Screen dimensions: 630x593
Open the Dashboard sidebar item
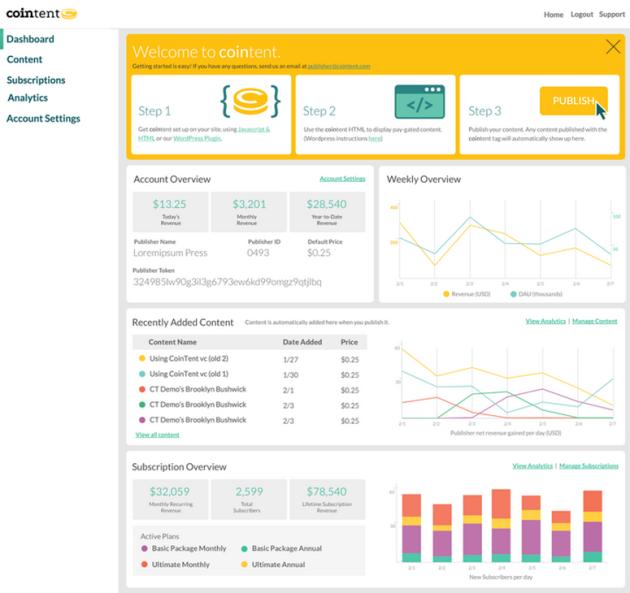tap(30, 39)
